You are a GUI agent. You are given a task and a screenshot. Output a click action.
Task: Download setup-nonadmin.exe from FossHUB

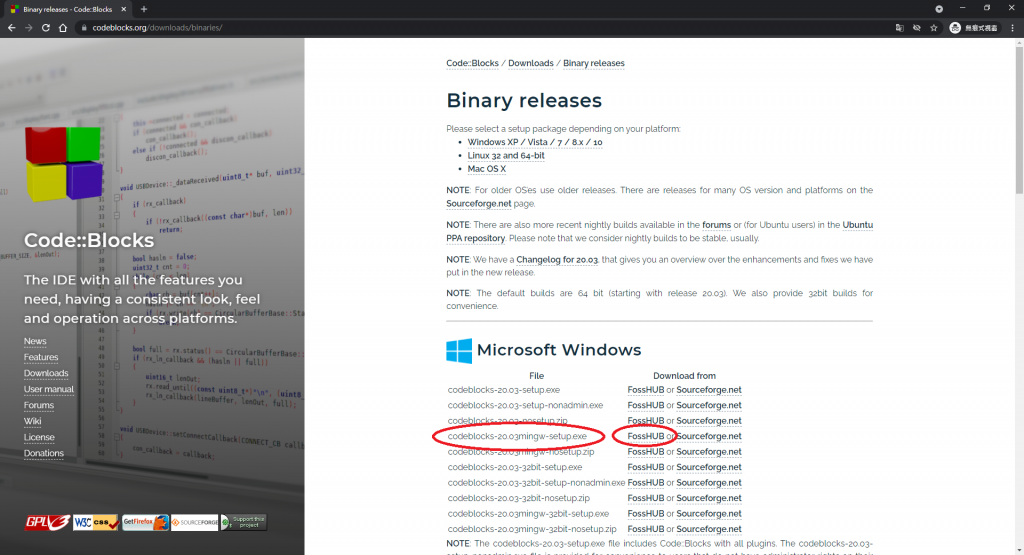(x=646, y=405)
